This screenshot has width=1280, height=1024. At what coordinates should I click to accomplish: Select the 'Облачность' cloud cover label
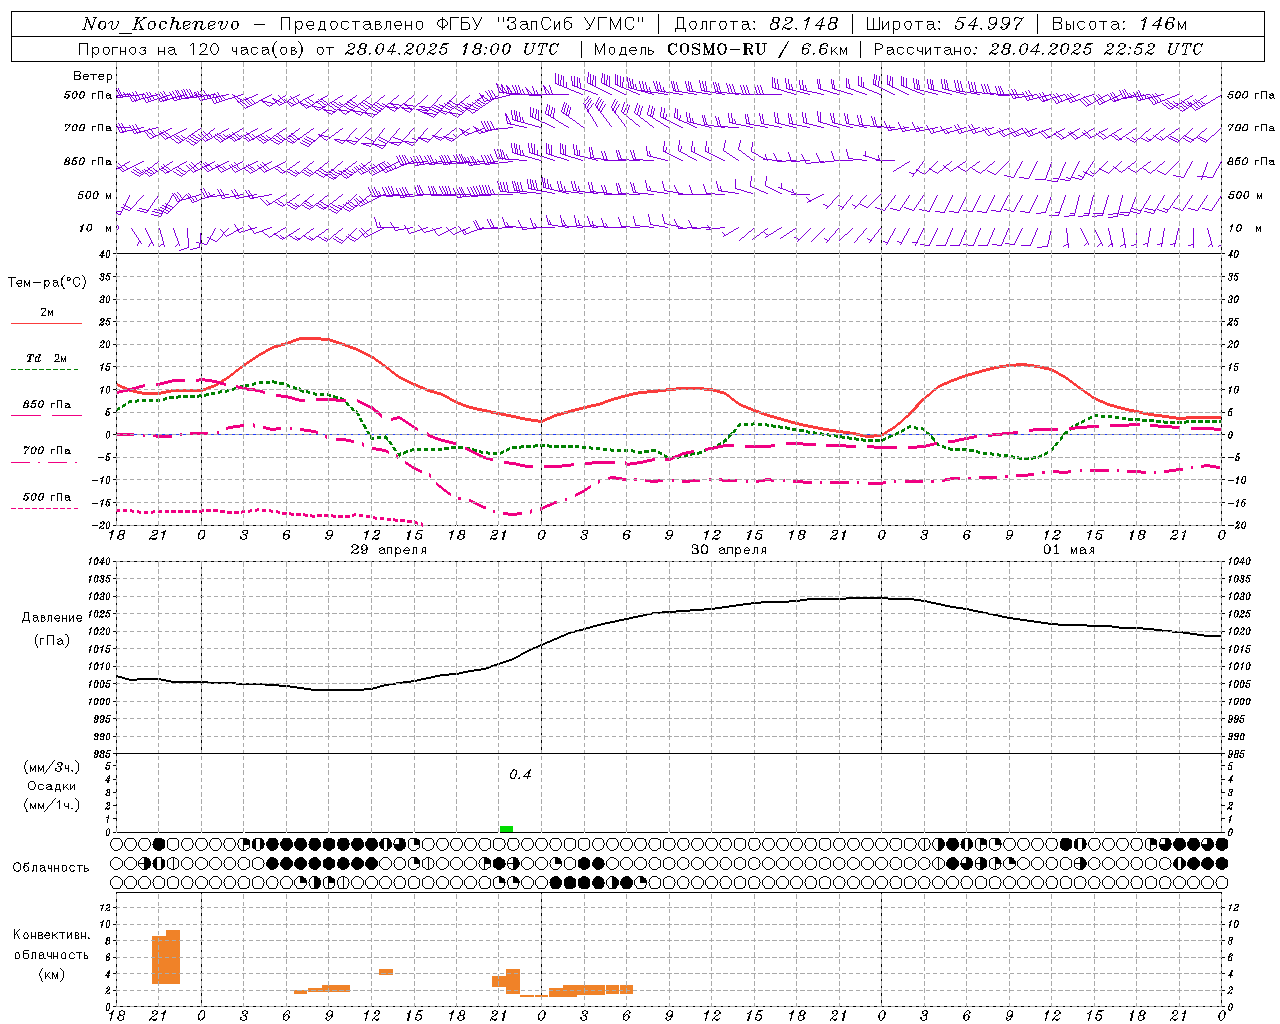point(51,868)
